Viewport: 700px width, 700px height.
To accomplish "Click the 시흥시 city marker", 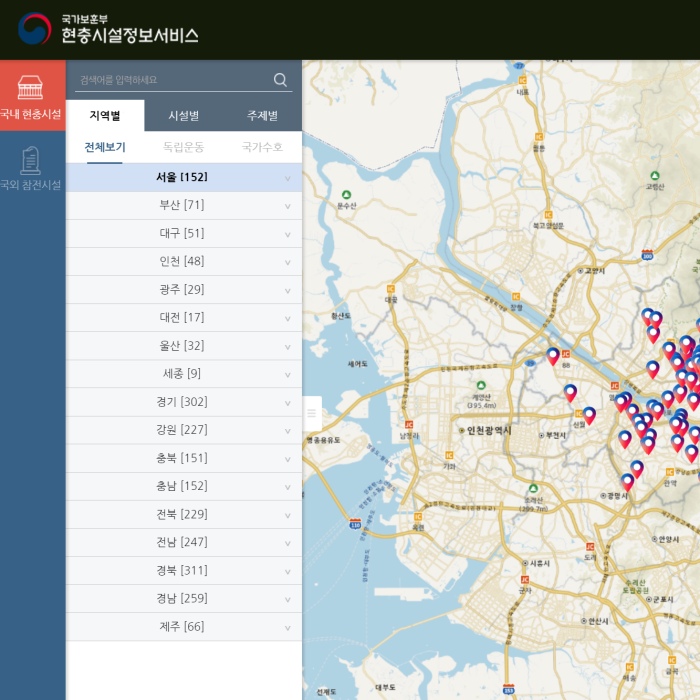I will coord(525,563).
